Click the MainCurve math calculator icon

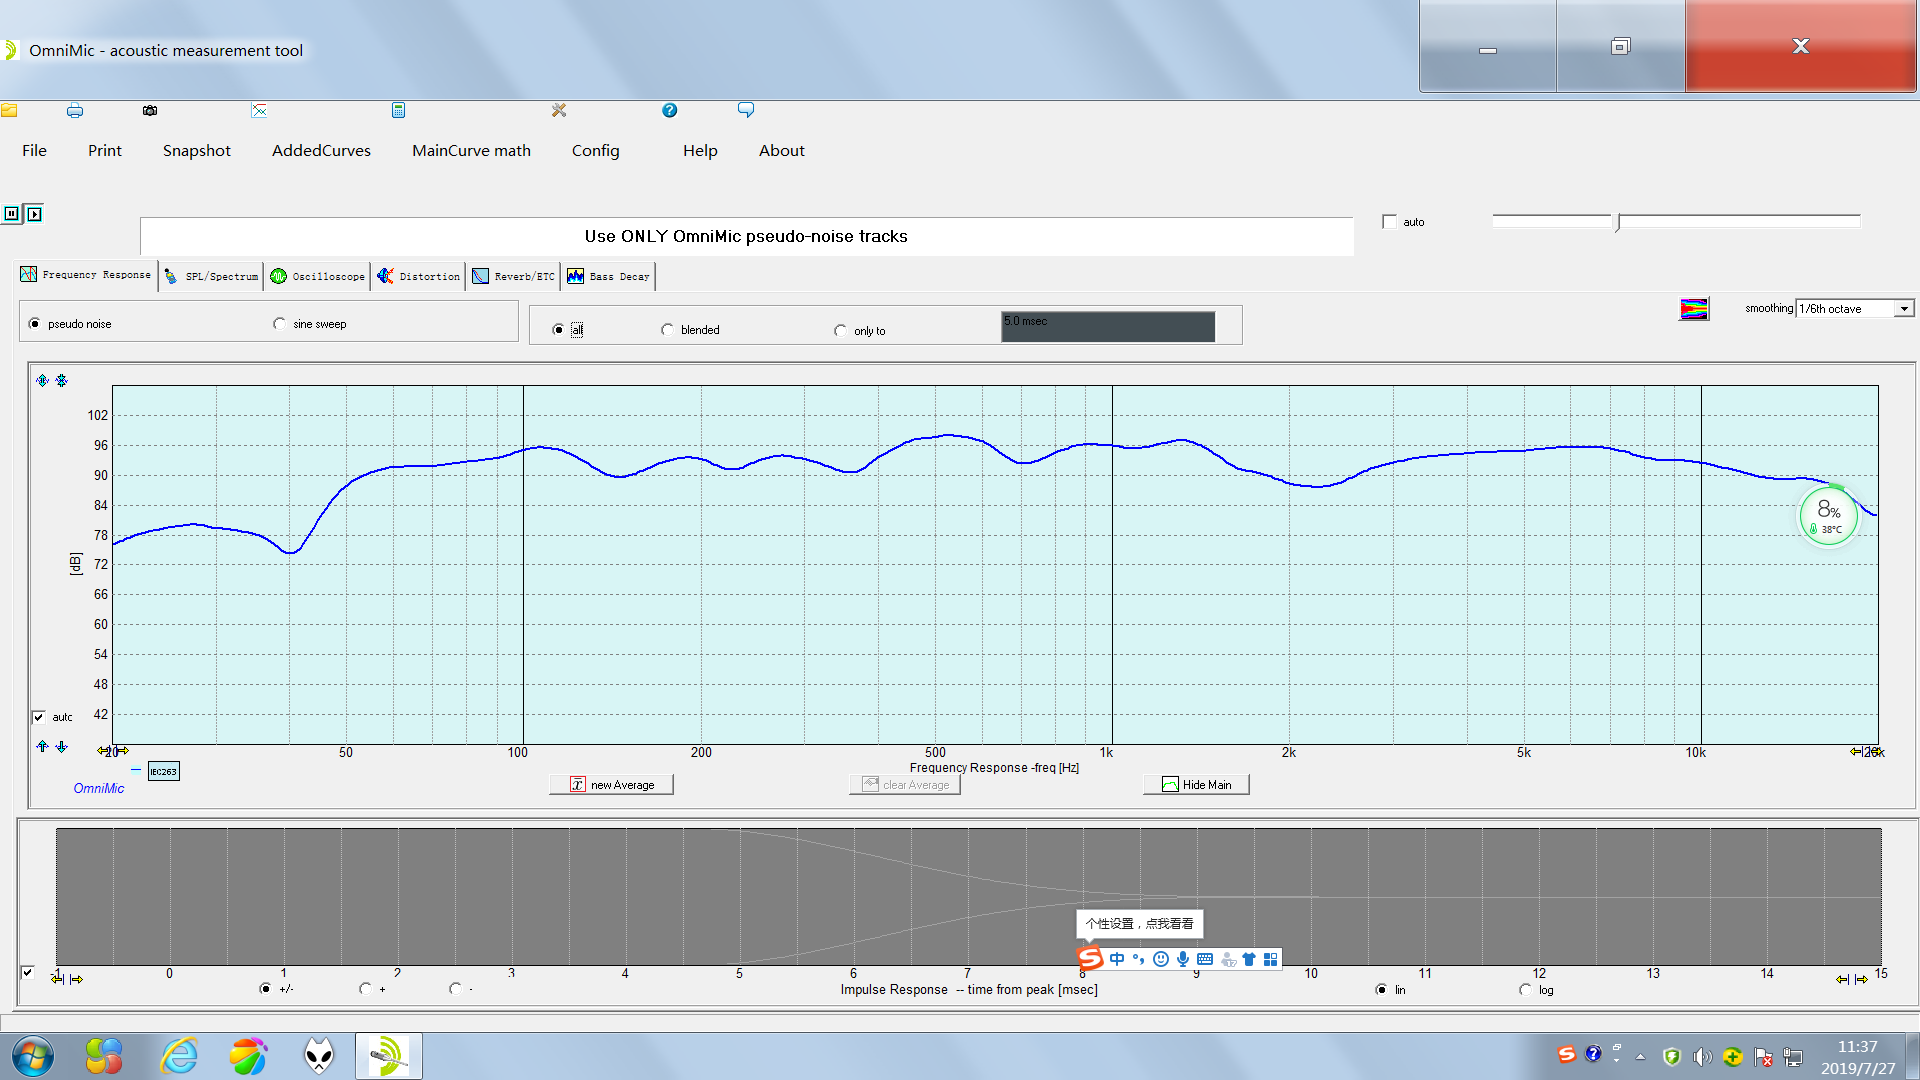[x=398, y=110]
